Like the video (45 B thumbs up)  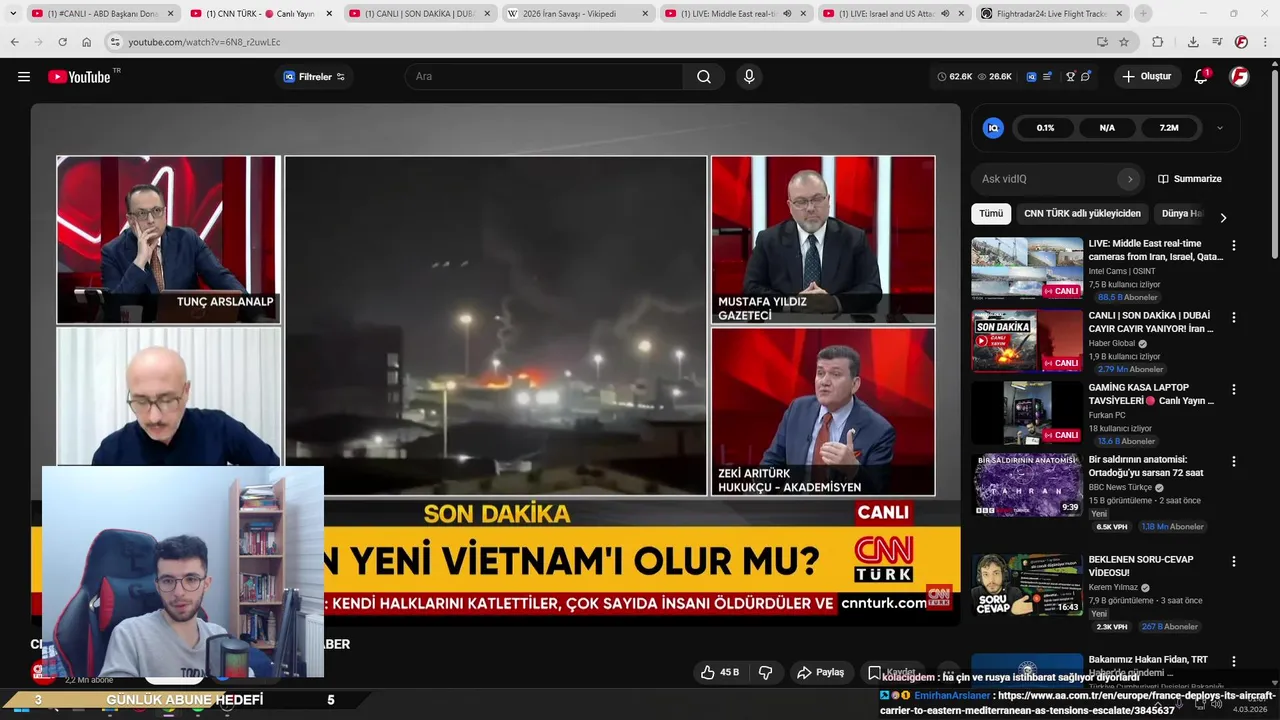coord(721,672)
